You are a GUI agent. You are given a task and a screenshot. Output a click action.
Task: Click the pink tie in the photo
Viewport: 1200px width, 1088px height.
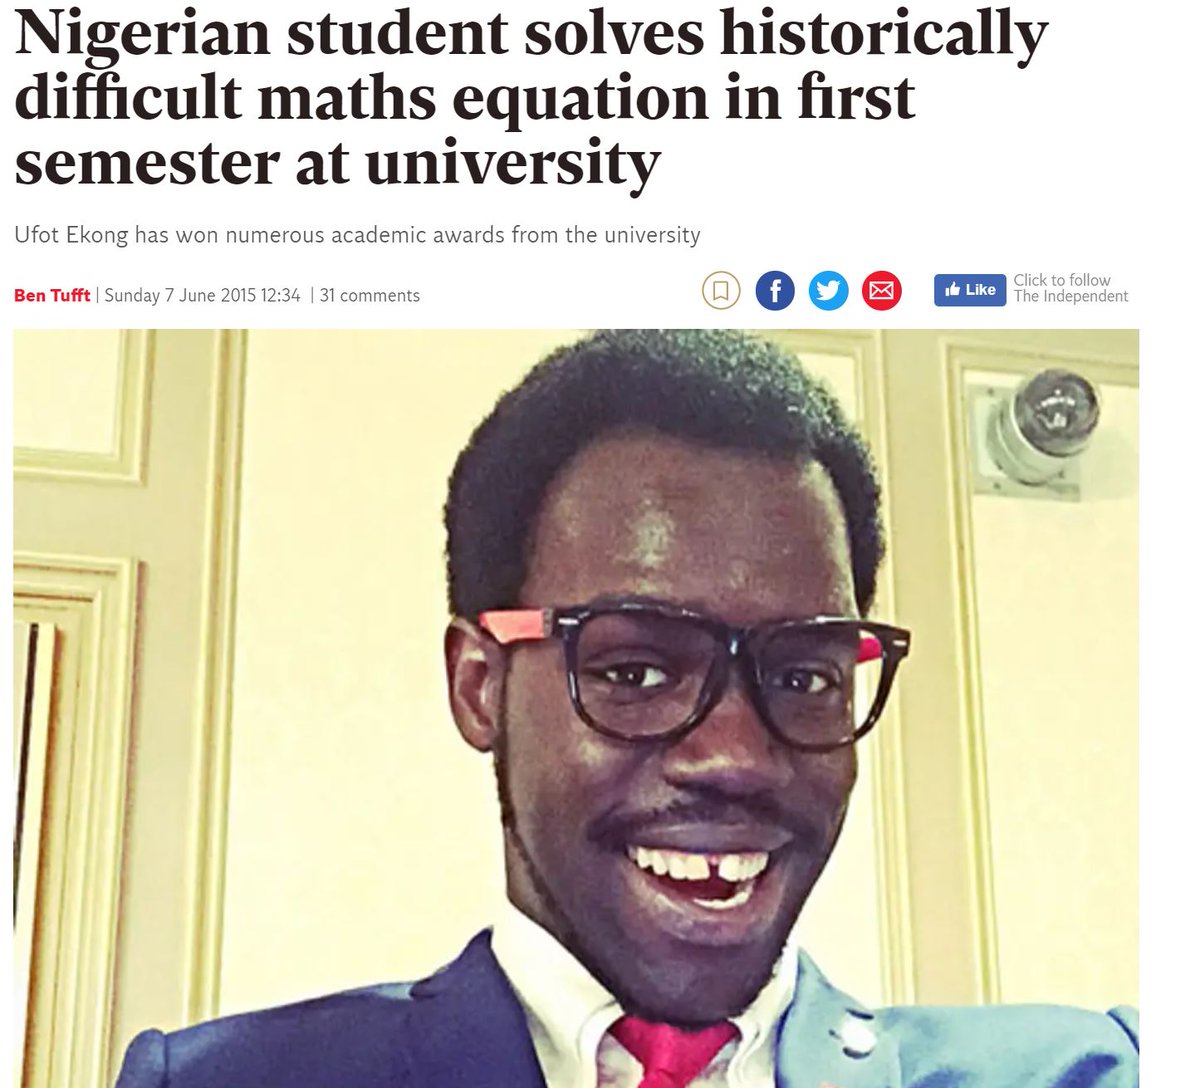point(675,1052)
